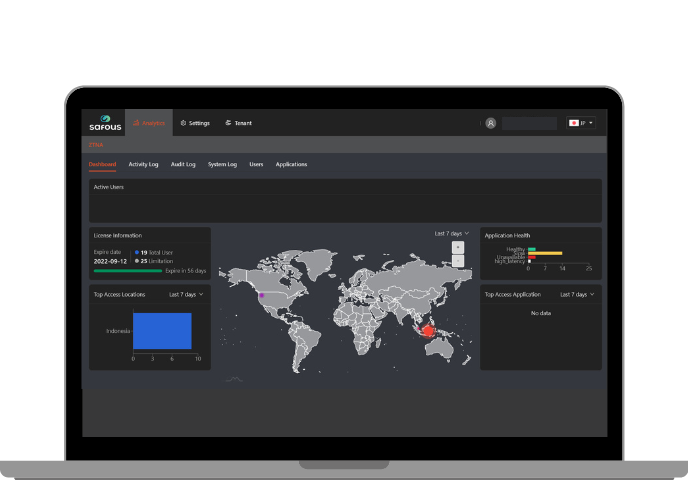
Task: Click the Expire in 56 days text
Action: pyautogui.click(x=186, y=271)
